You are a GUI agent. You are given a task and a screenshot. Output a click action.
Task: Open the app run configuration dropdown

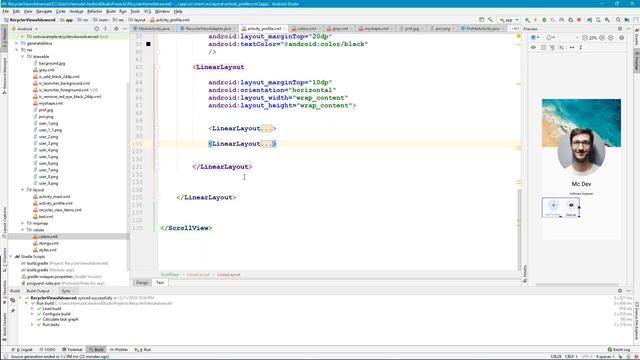pyautogui.click(x=509, y=20)
